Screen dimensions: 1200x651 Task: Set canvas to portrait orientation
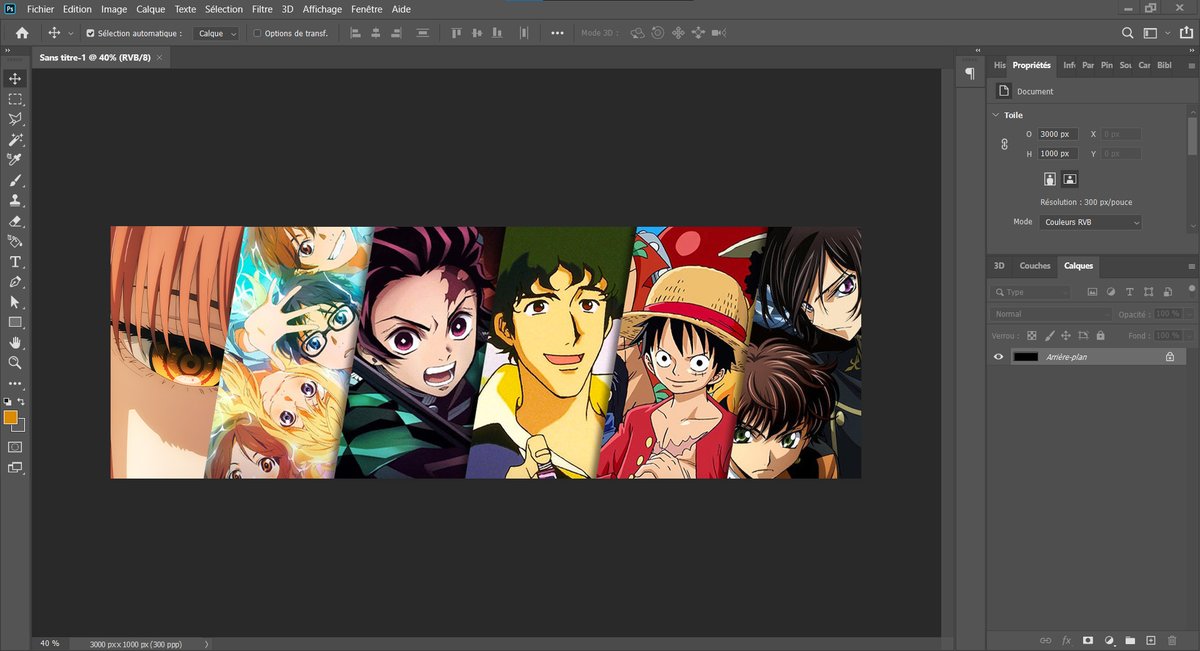1050,179
